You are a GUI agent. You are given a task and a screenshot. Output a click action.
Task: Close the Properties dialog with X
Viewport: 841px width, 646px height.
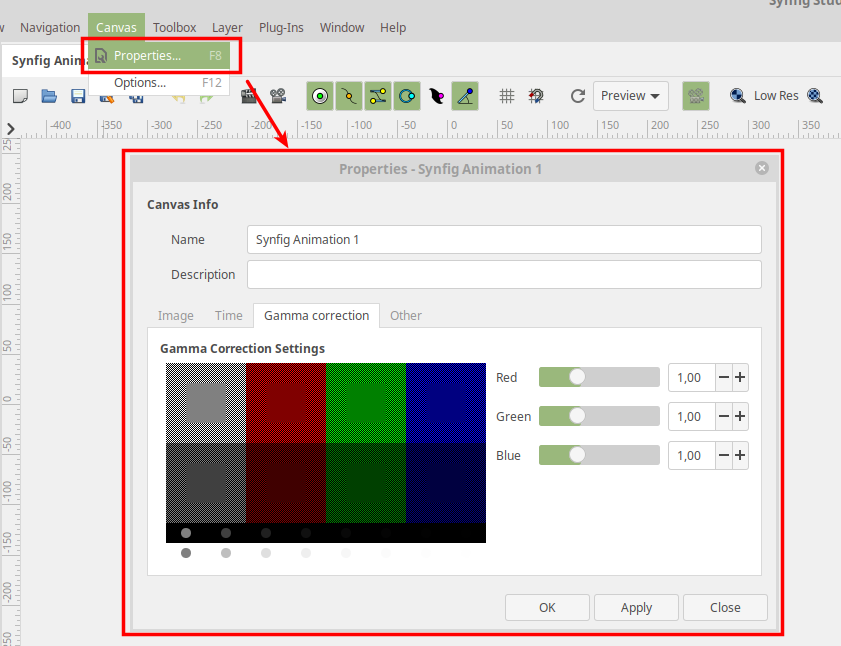pyautogui.click(x=762, y=168)
